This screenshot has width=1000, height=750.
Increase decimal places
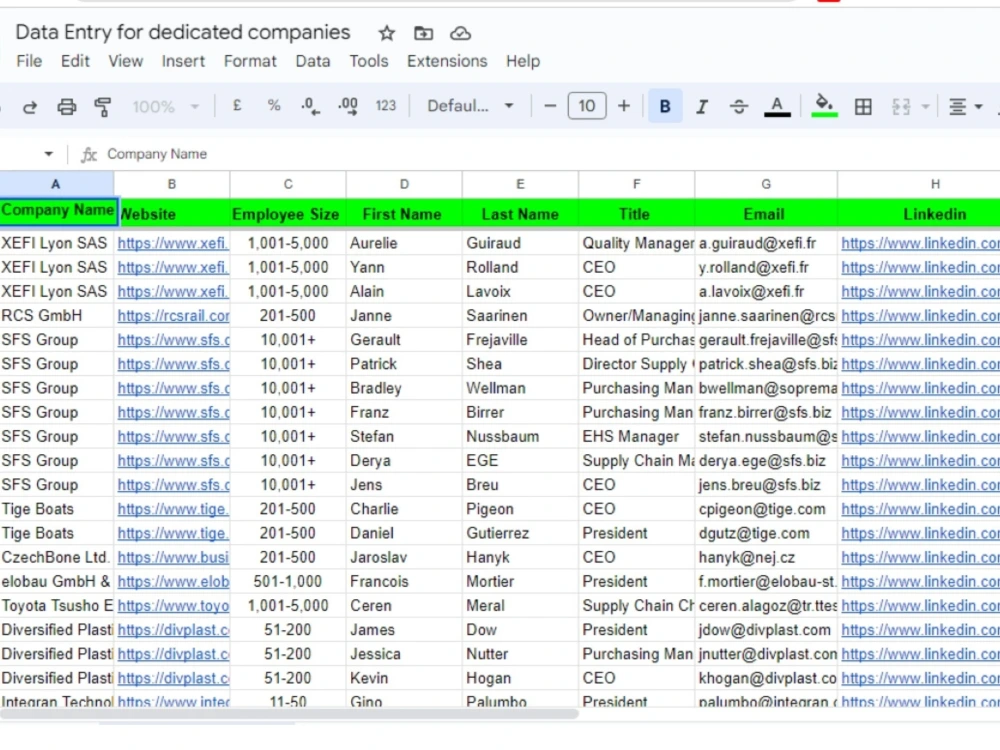[347, 106]
